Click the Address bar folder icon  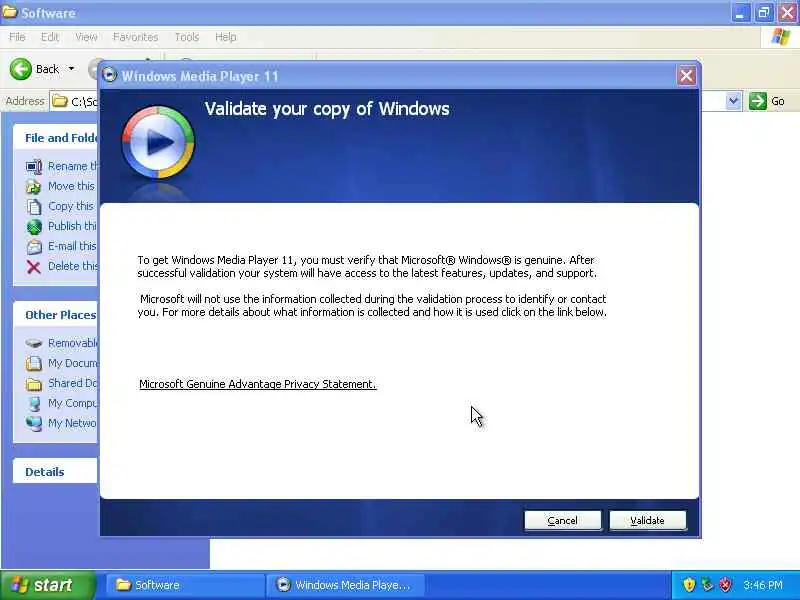(60, 101)
